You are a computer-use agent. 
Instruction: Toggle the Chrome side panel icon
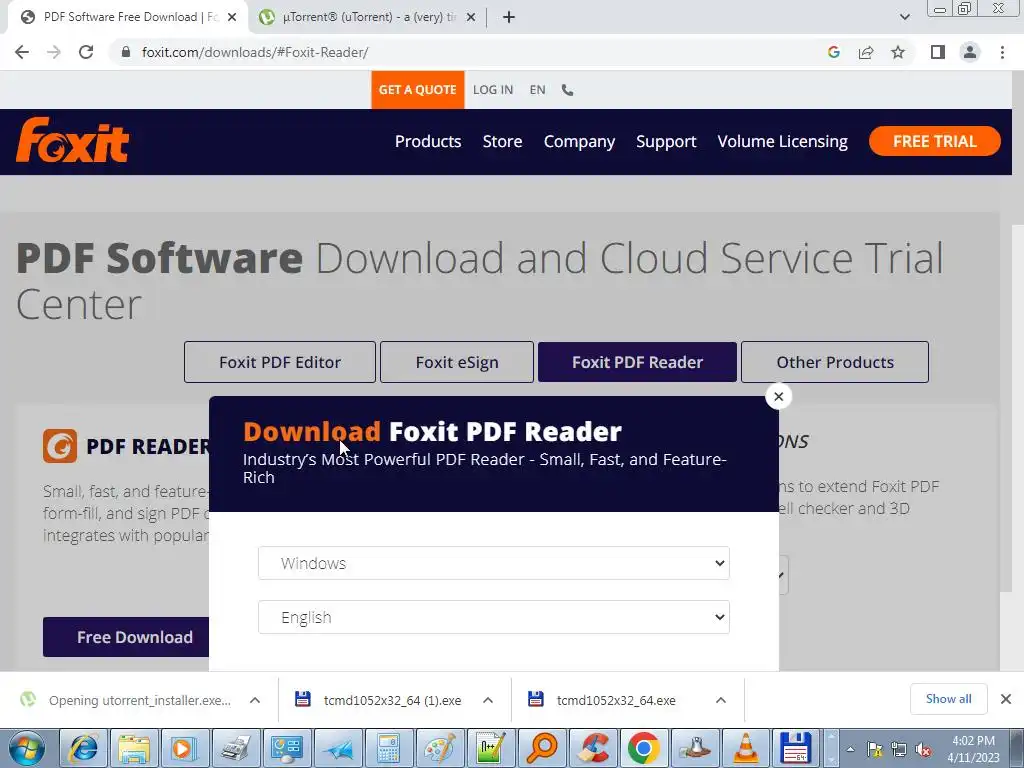coord(938,52)
